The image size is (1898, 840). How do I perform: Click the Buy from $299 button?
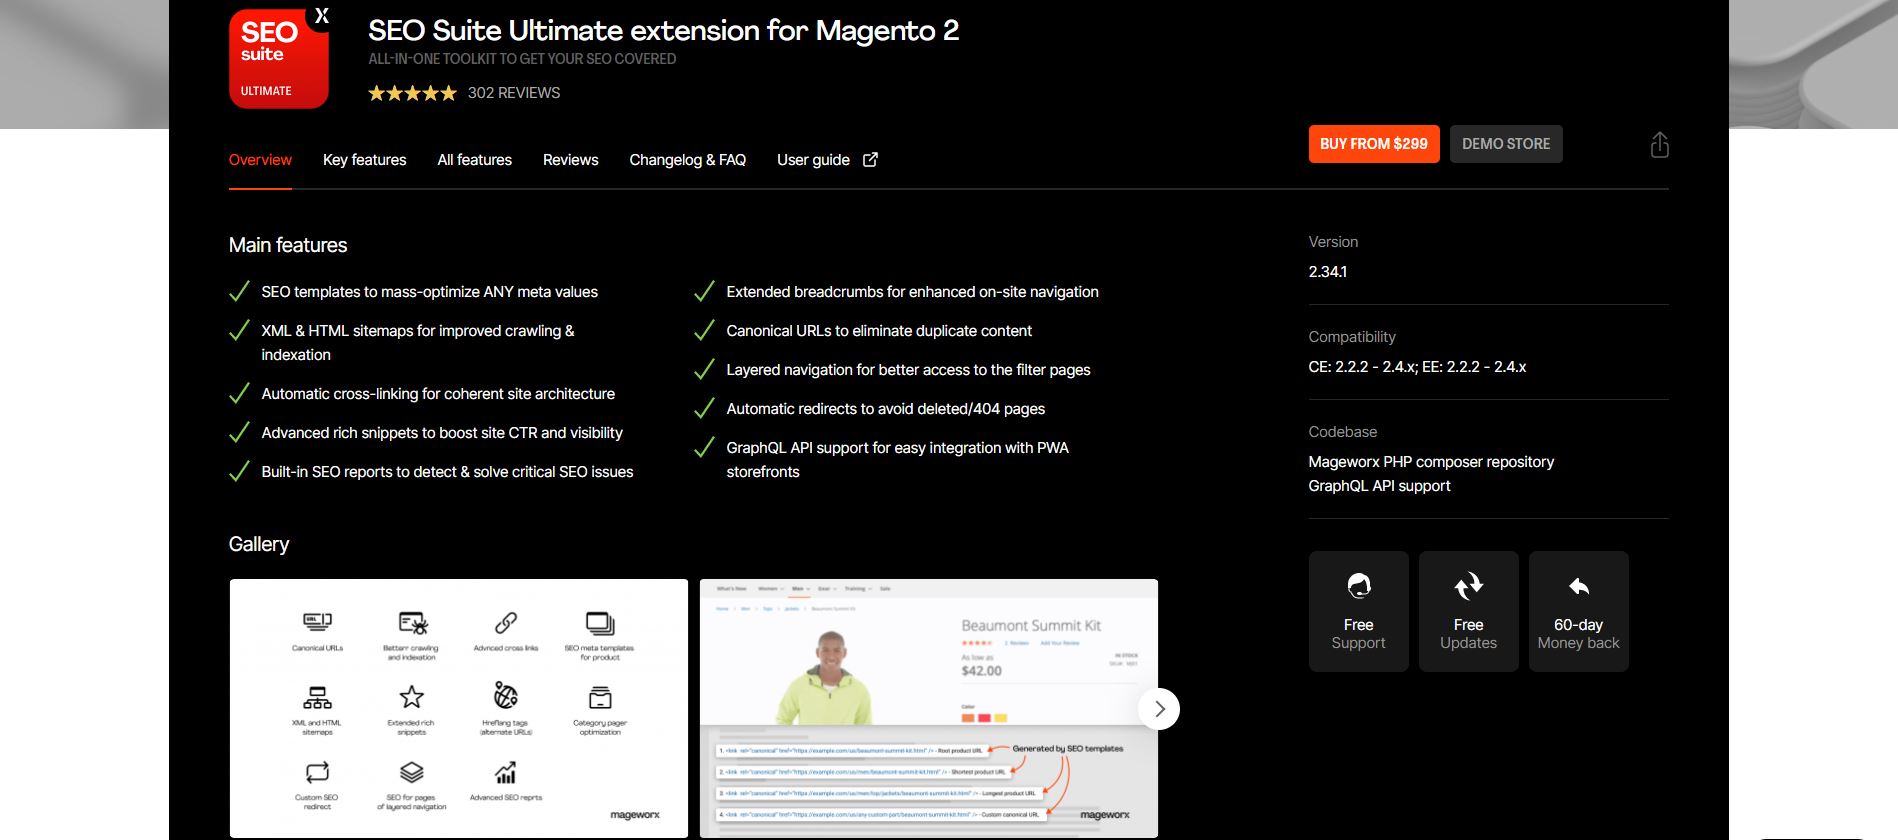(1374, 144)
